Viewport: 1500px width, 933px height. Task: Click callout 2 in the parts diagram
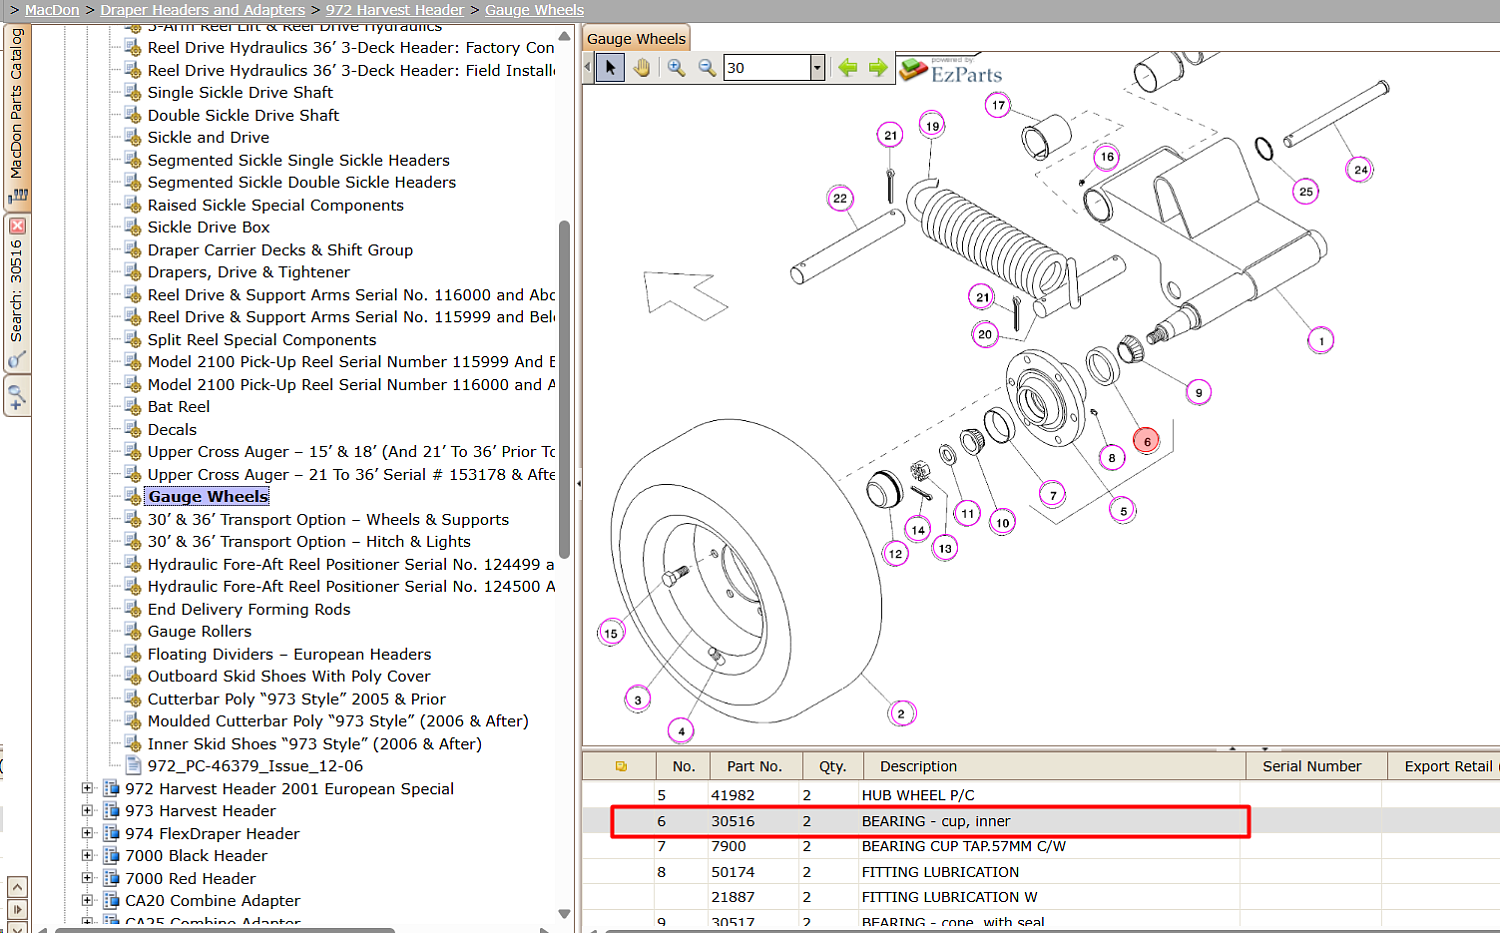tap(901, 714)
